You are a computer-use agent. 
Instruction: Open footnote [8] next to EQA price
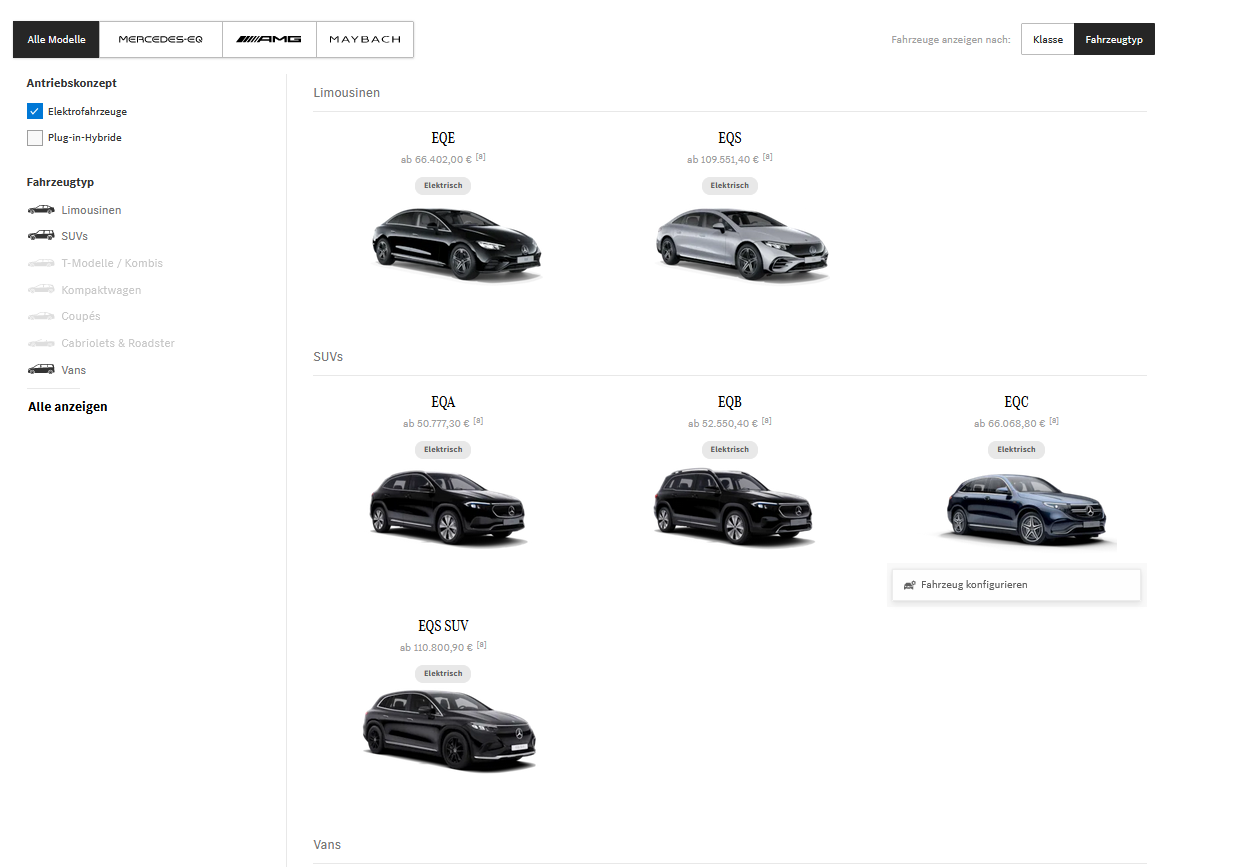point(479,421)
